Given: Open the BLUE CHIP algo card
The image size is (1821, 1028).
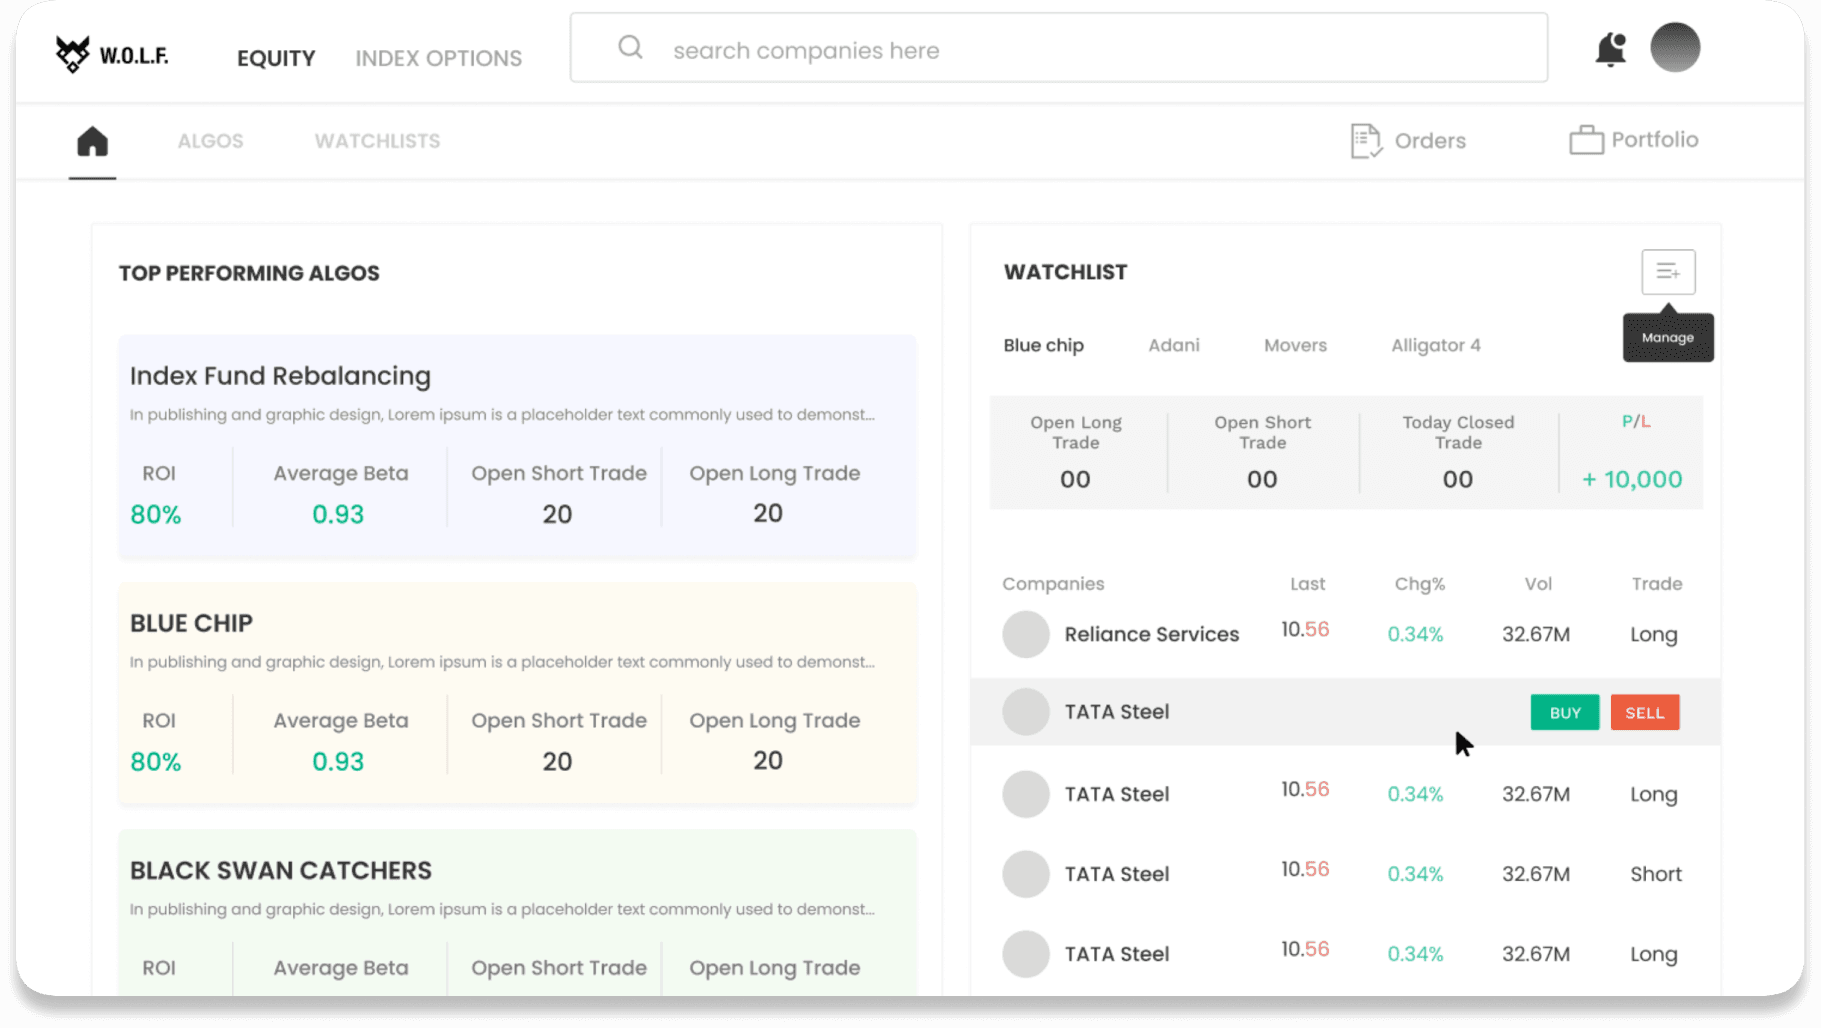Looking at the screenshot, I should point(517,694).
